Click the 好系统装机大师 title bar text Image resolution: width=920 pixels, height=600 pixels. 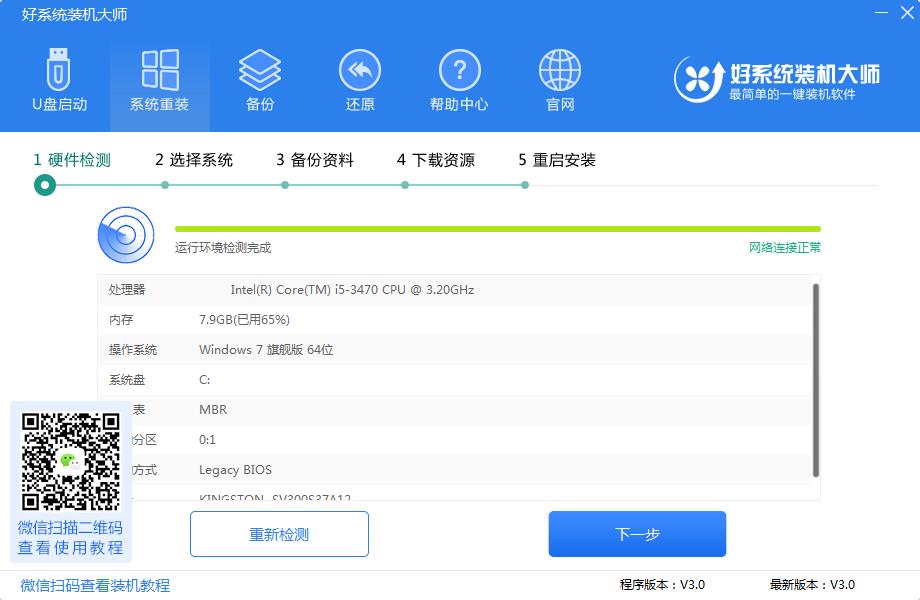point(75,15)
